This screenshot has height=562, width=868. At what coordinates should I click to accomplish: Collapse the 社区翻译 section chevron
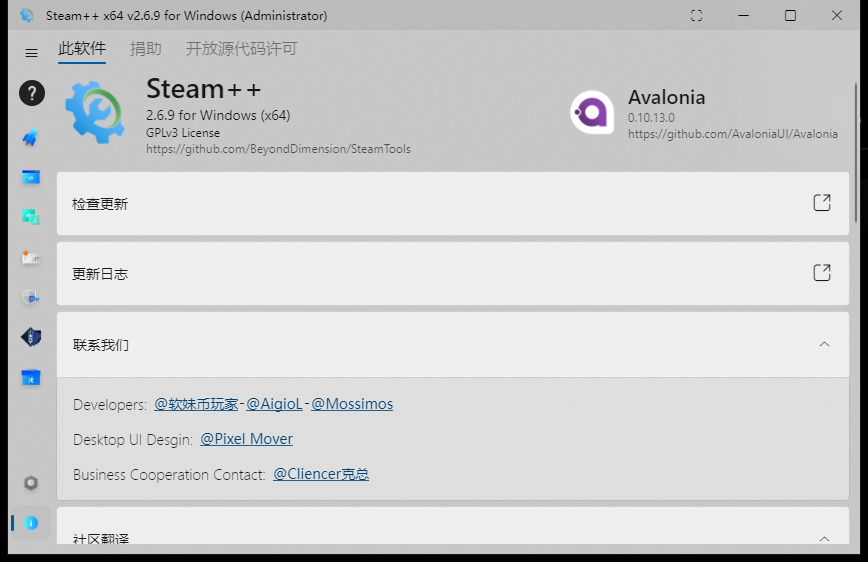[824, 538]
